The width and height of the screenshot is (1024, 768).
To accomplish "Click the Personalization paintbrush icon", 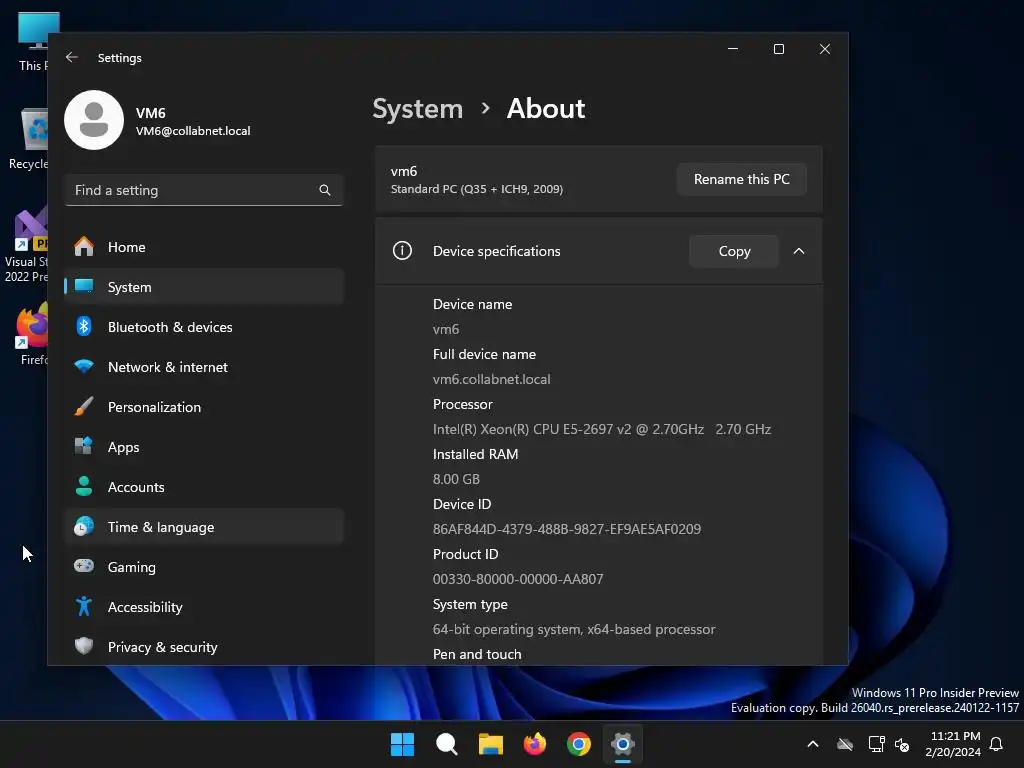I will tap(84, 407).
